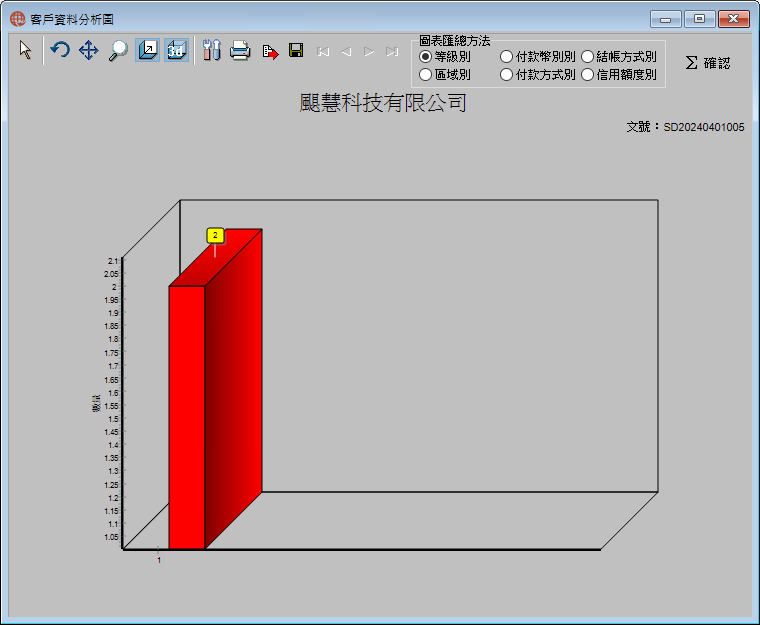Click the yellow value label 2
Image resolution: width=760 pixels, height=625 pixels.
(215, 236)
